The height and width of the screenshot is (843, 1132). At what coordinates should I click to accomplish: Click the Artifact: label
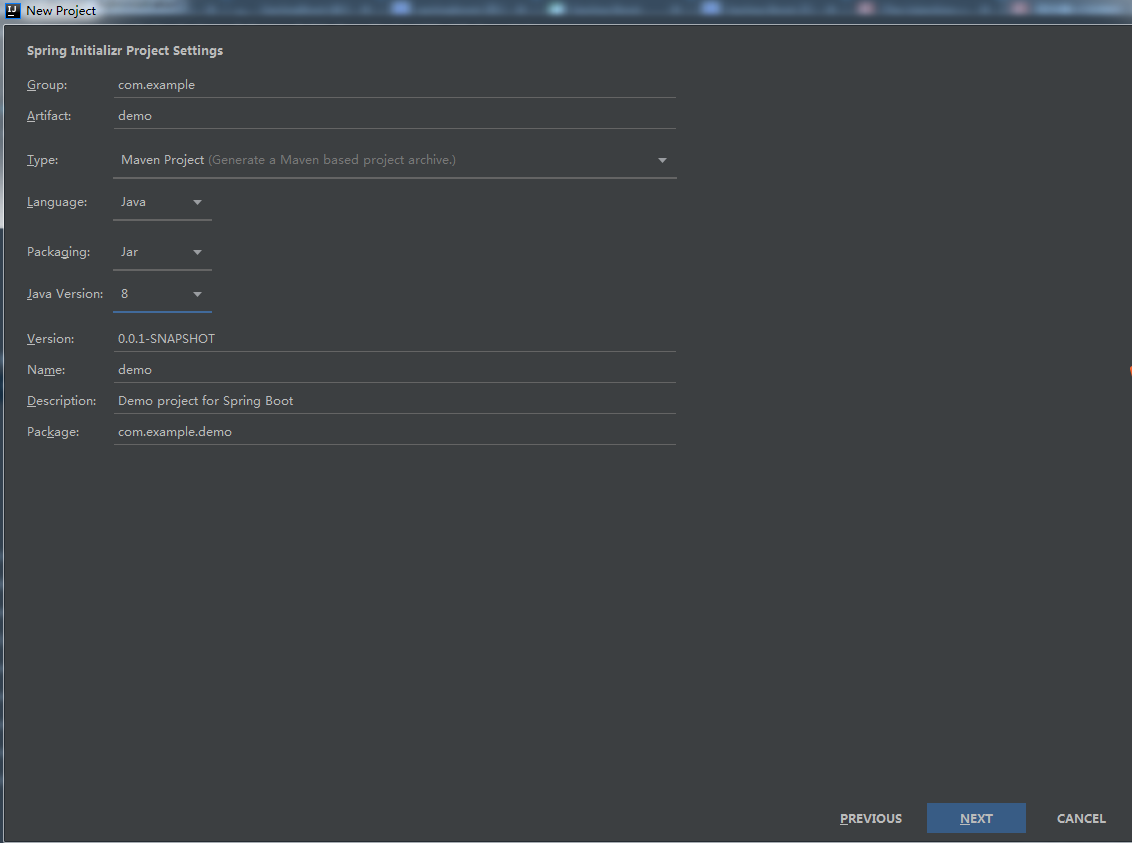(49, 115)
